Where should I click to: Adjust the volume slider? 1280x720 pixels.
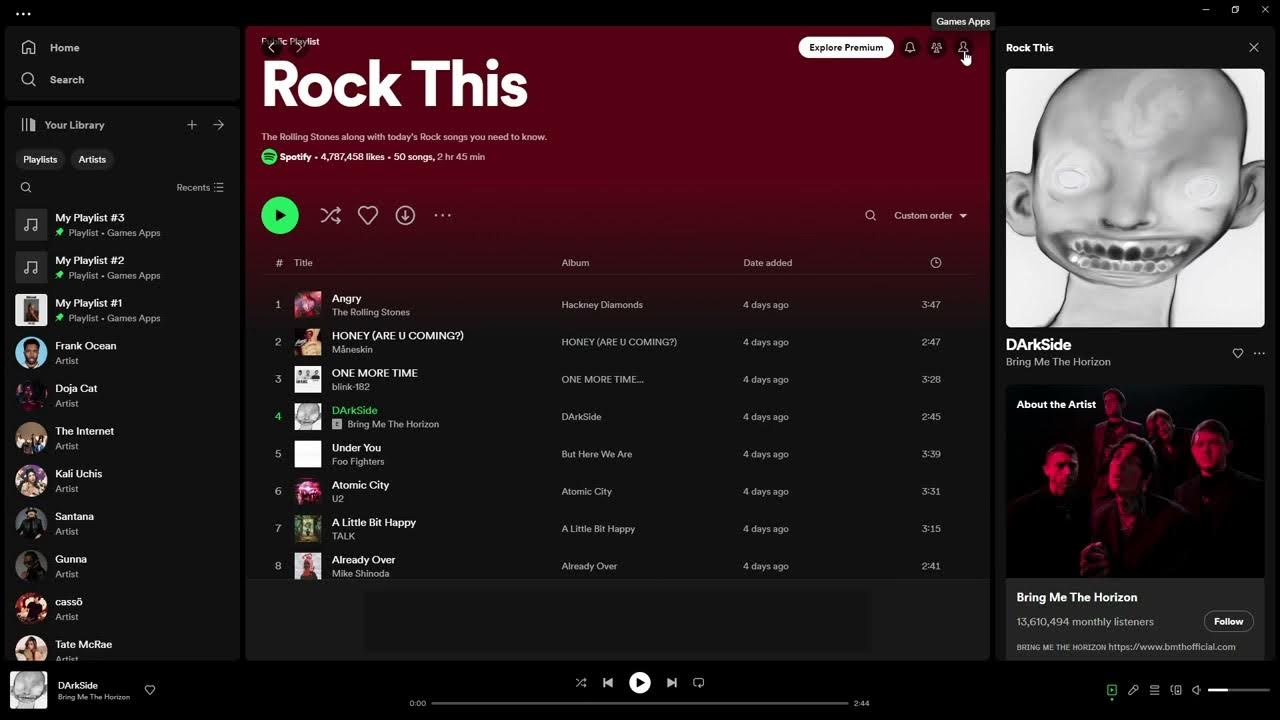(1239, 690)
